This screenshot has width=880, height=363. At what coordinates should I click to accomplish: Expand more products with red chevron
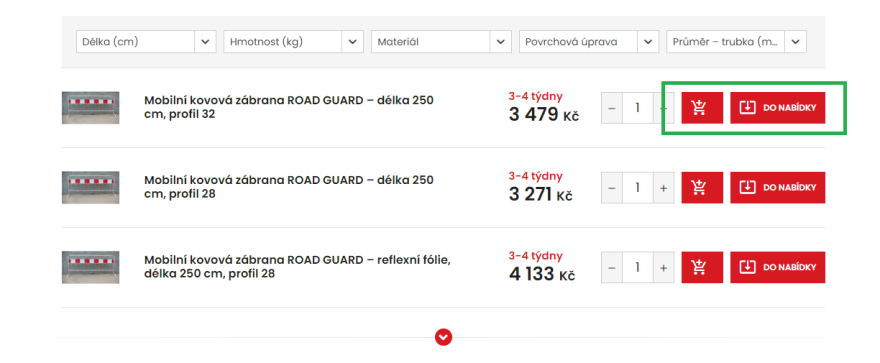point(443,337)
